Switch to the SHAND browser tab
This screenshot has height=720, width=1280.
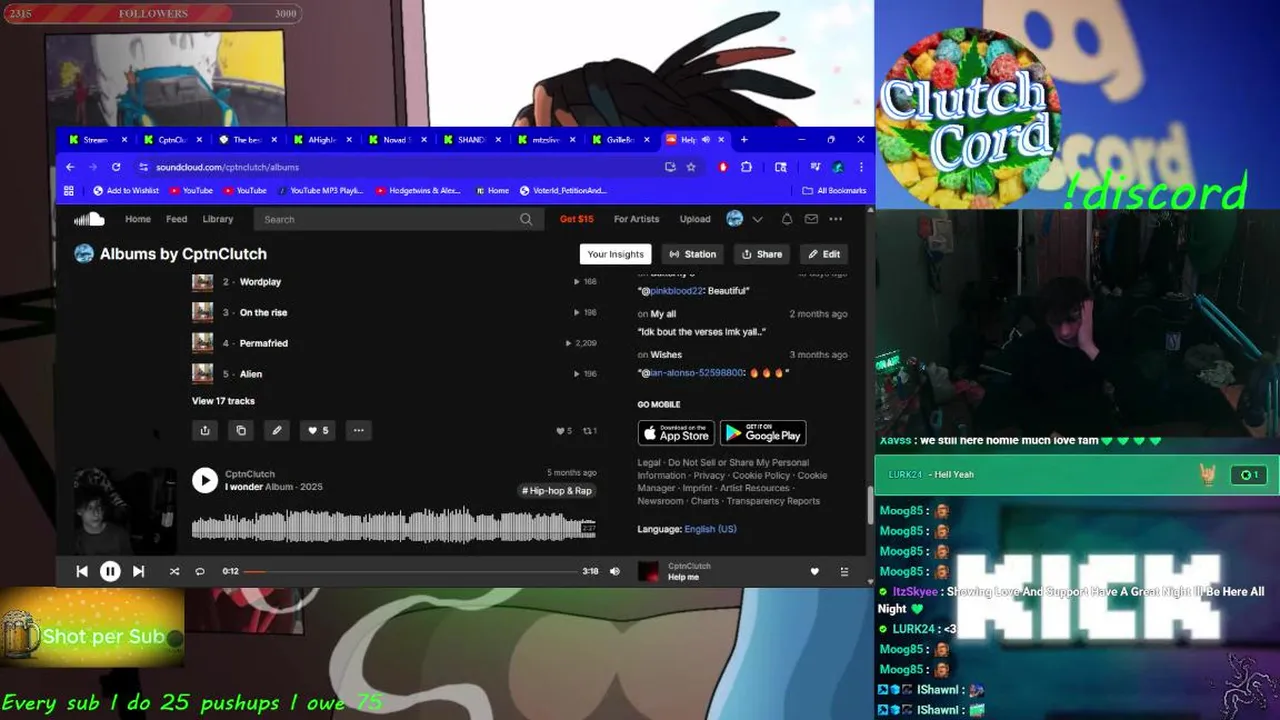471,139
